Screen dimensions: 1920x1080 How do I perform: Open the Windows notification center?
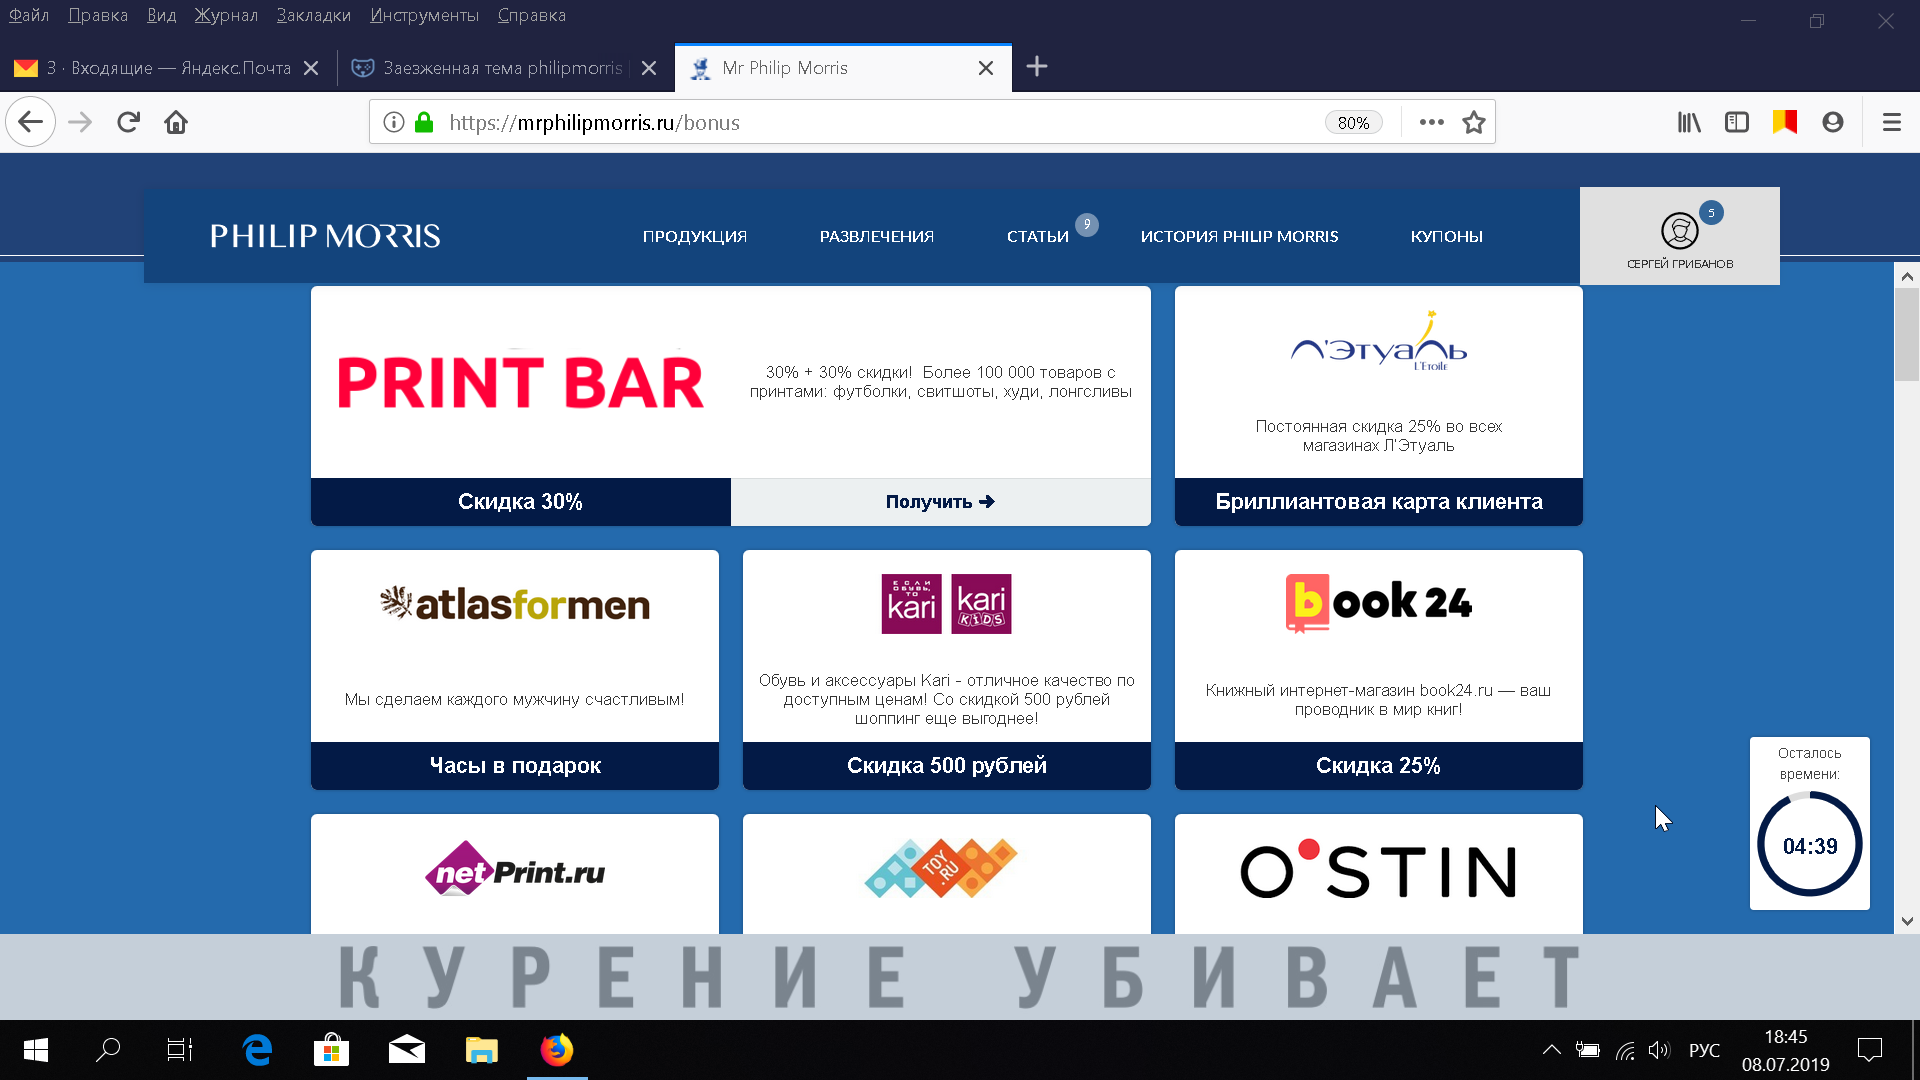click(x=1870, y=1050)
